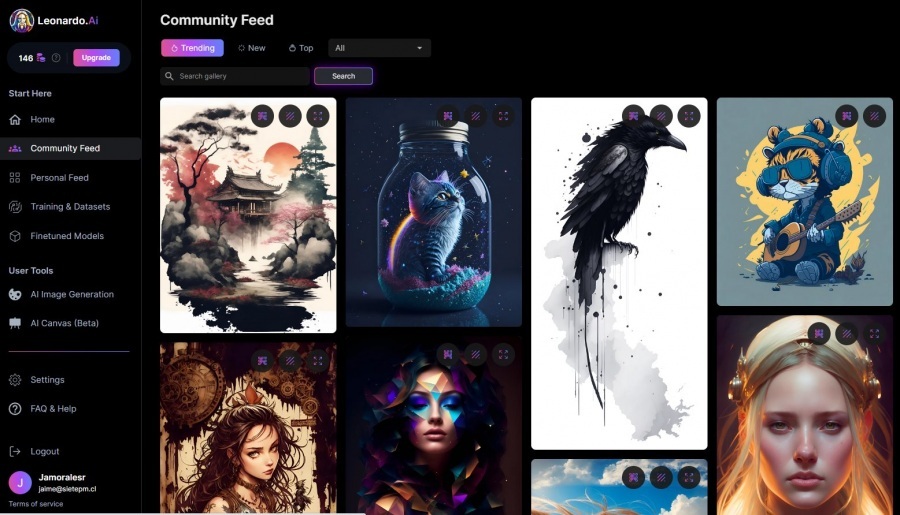The height and width of the screenshot is (515, 900).
Task: Click the Search button
Action: (x=343, y=76)
